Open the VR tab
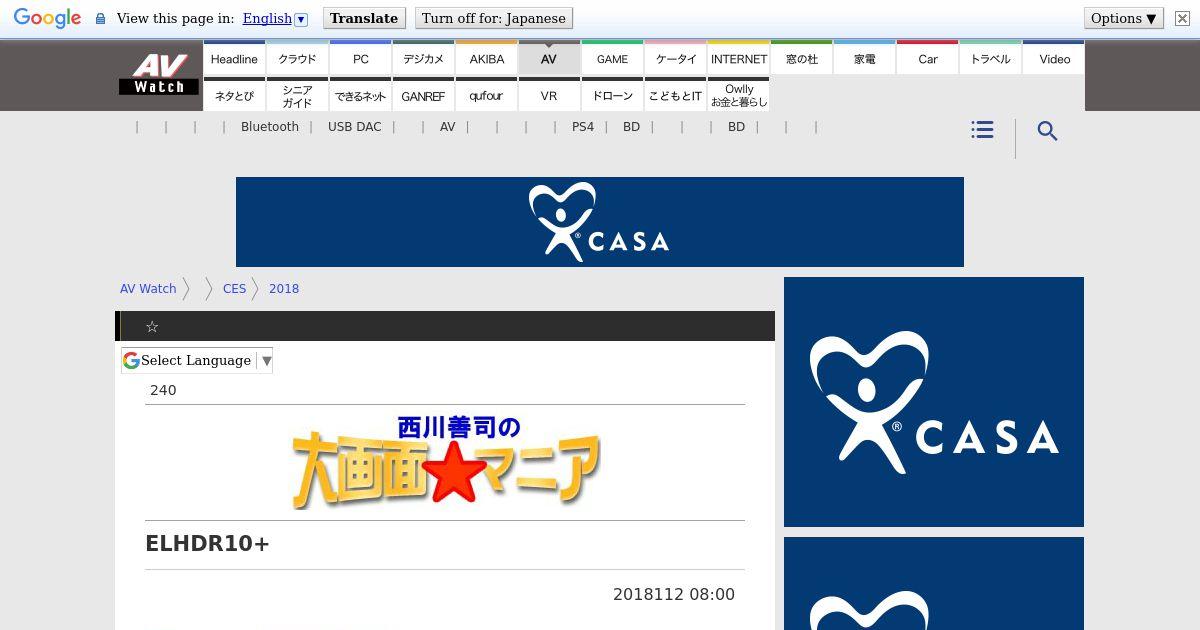This screenshot has height=630, width=1200. pos(549,95)
